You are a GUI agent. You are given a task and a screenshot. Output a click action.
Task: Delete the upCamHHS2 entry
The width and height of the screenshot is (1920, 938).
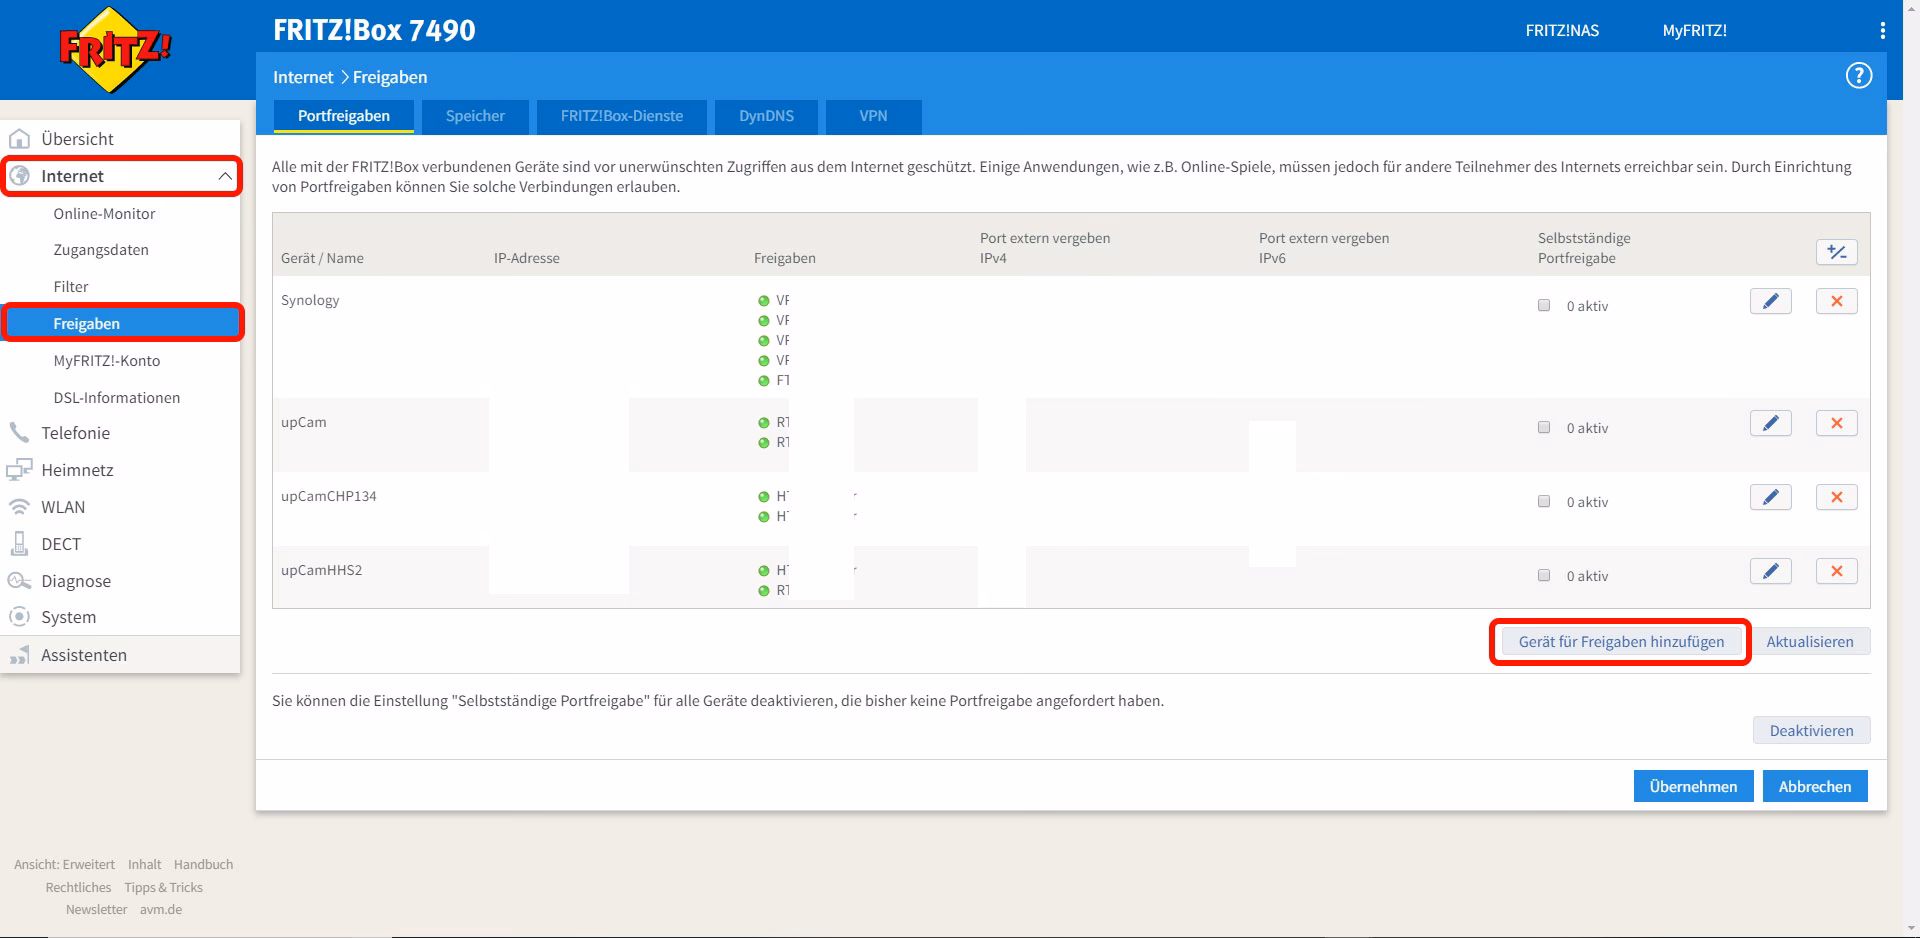pyautogui.click(x=1837, y=571)
